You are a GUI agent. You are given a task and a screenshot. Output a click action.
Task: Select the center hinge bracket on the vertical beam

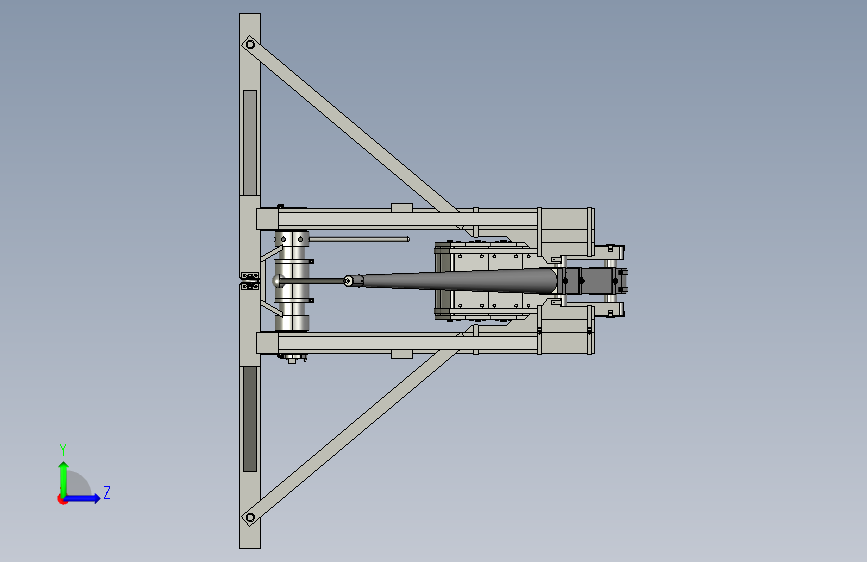click(250, 281)
